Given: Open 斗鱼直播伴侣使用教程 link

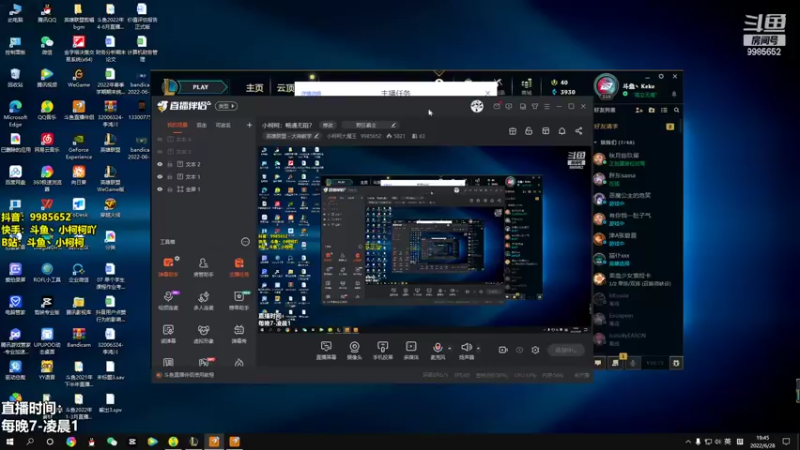Looking at the screenshot, I should click(189, 375).
